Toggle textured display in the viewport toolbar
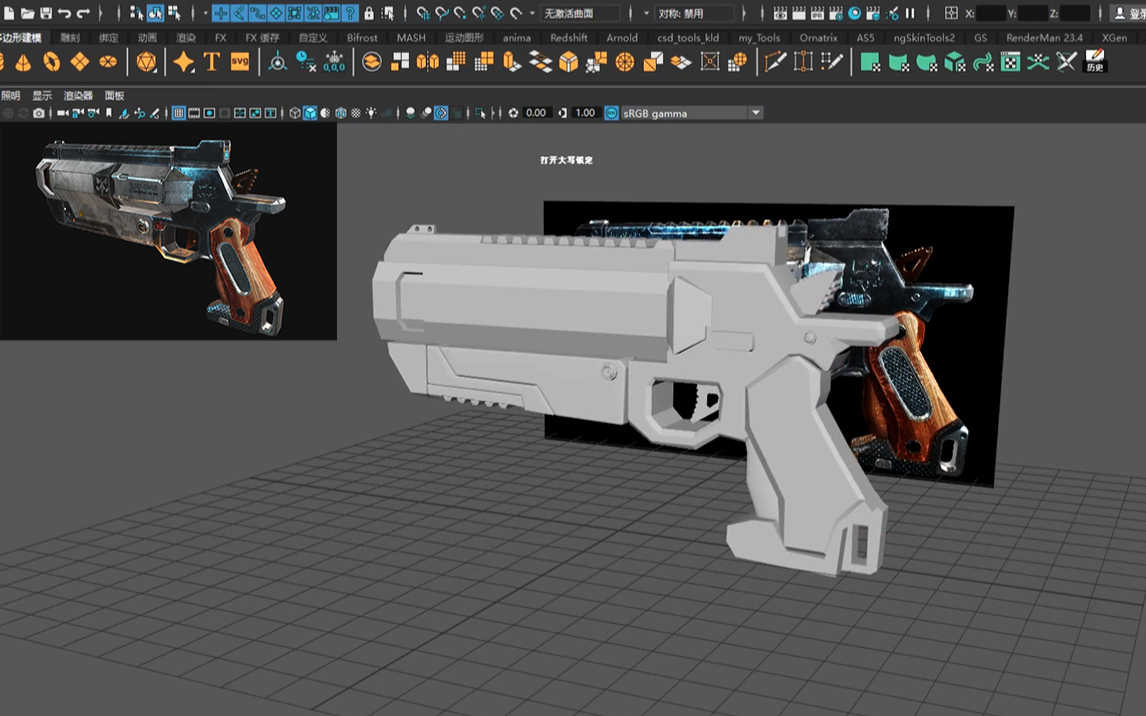The height and width of the screenshot is (716, 1146). (339, 112)
